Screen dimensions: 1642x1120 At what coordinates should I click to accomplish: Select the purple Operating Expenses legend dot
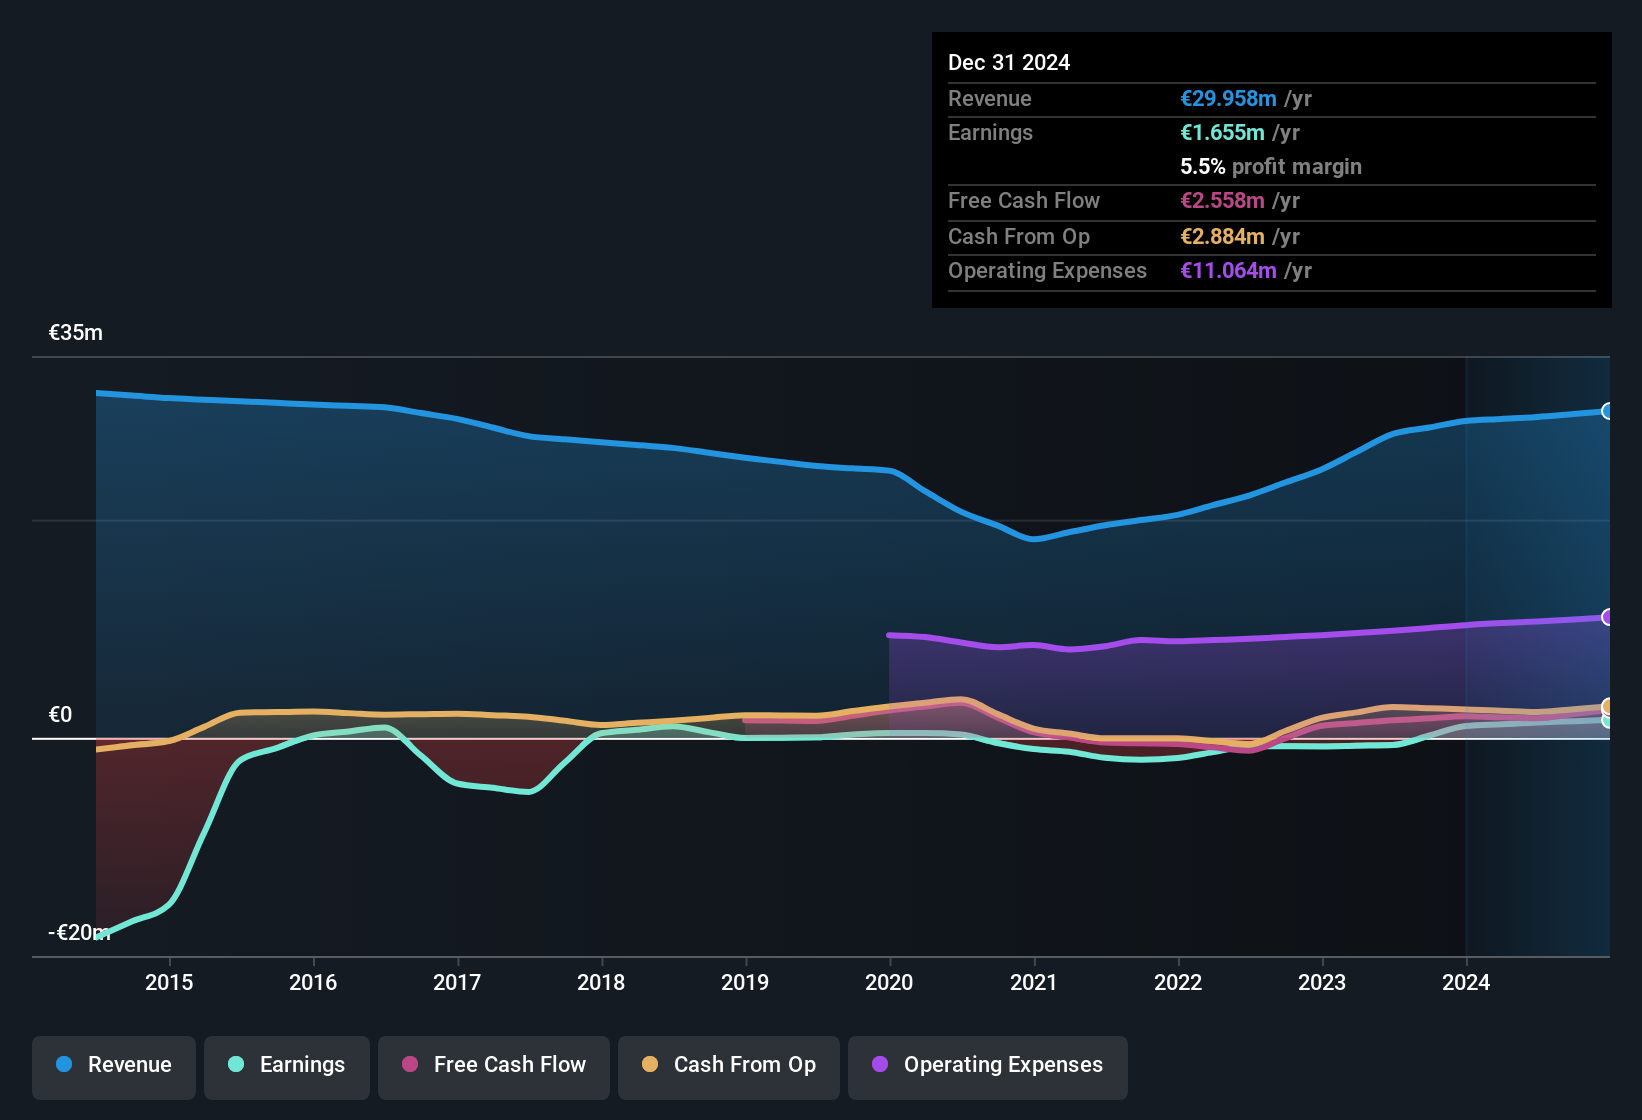tap(879, 1065)
